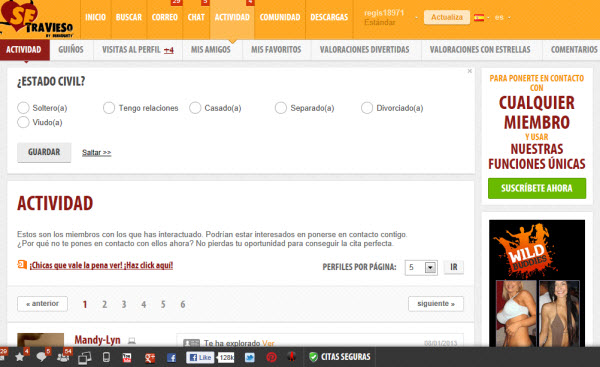Switch to Visitas al Perfil tab

[138, 50]
